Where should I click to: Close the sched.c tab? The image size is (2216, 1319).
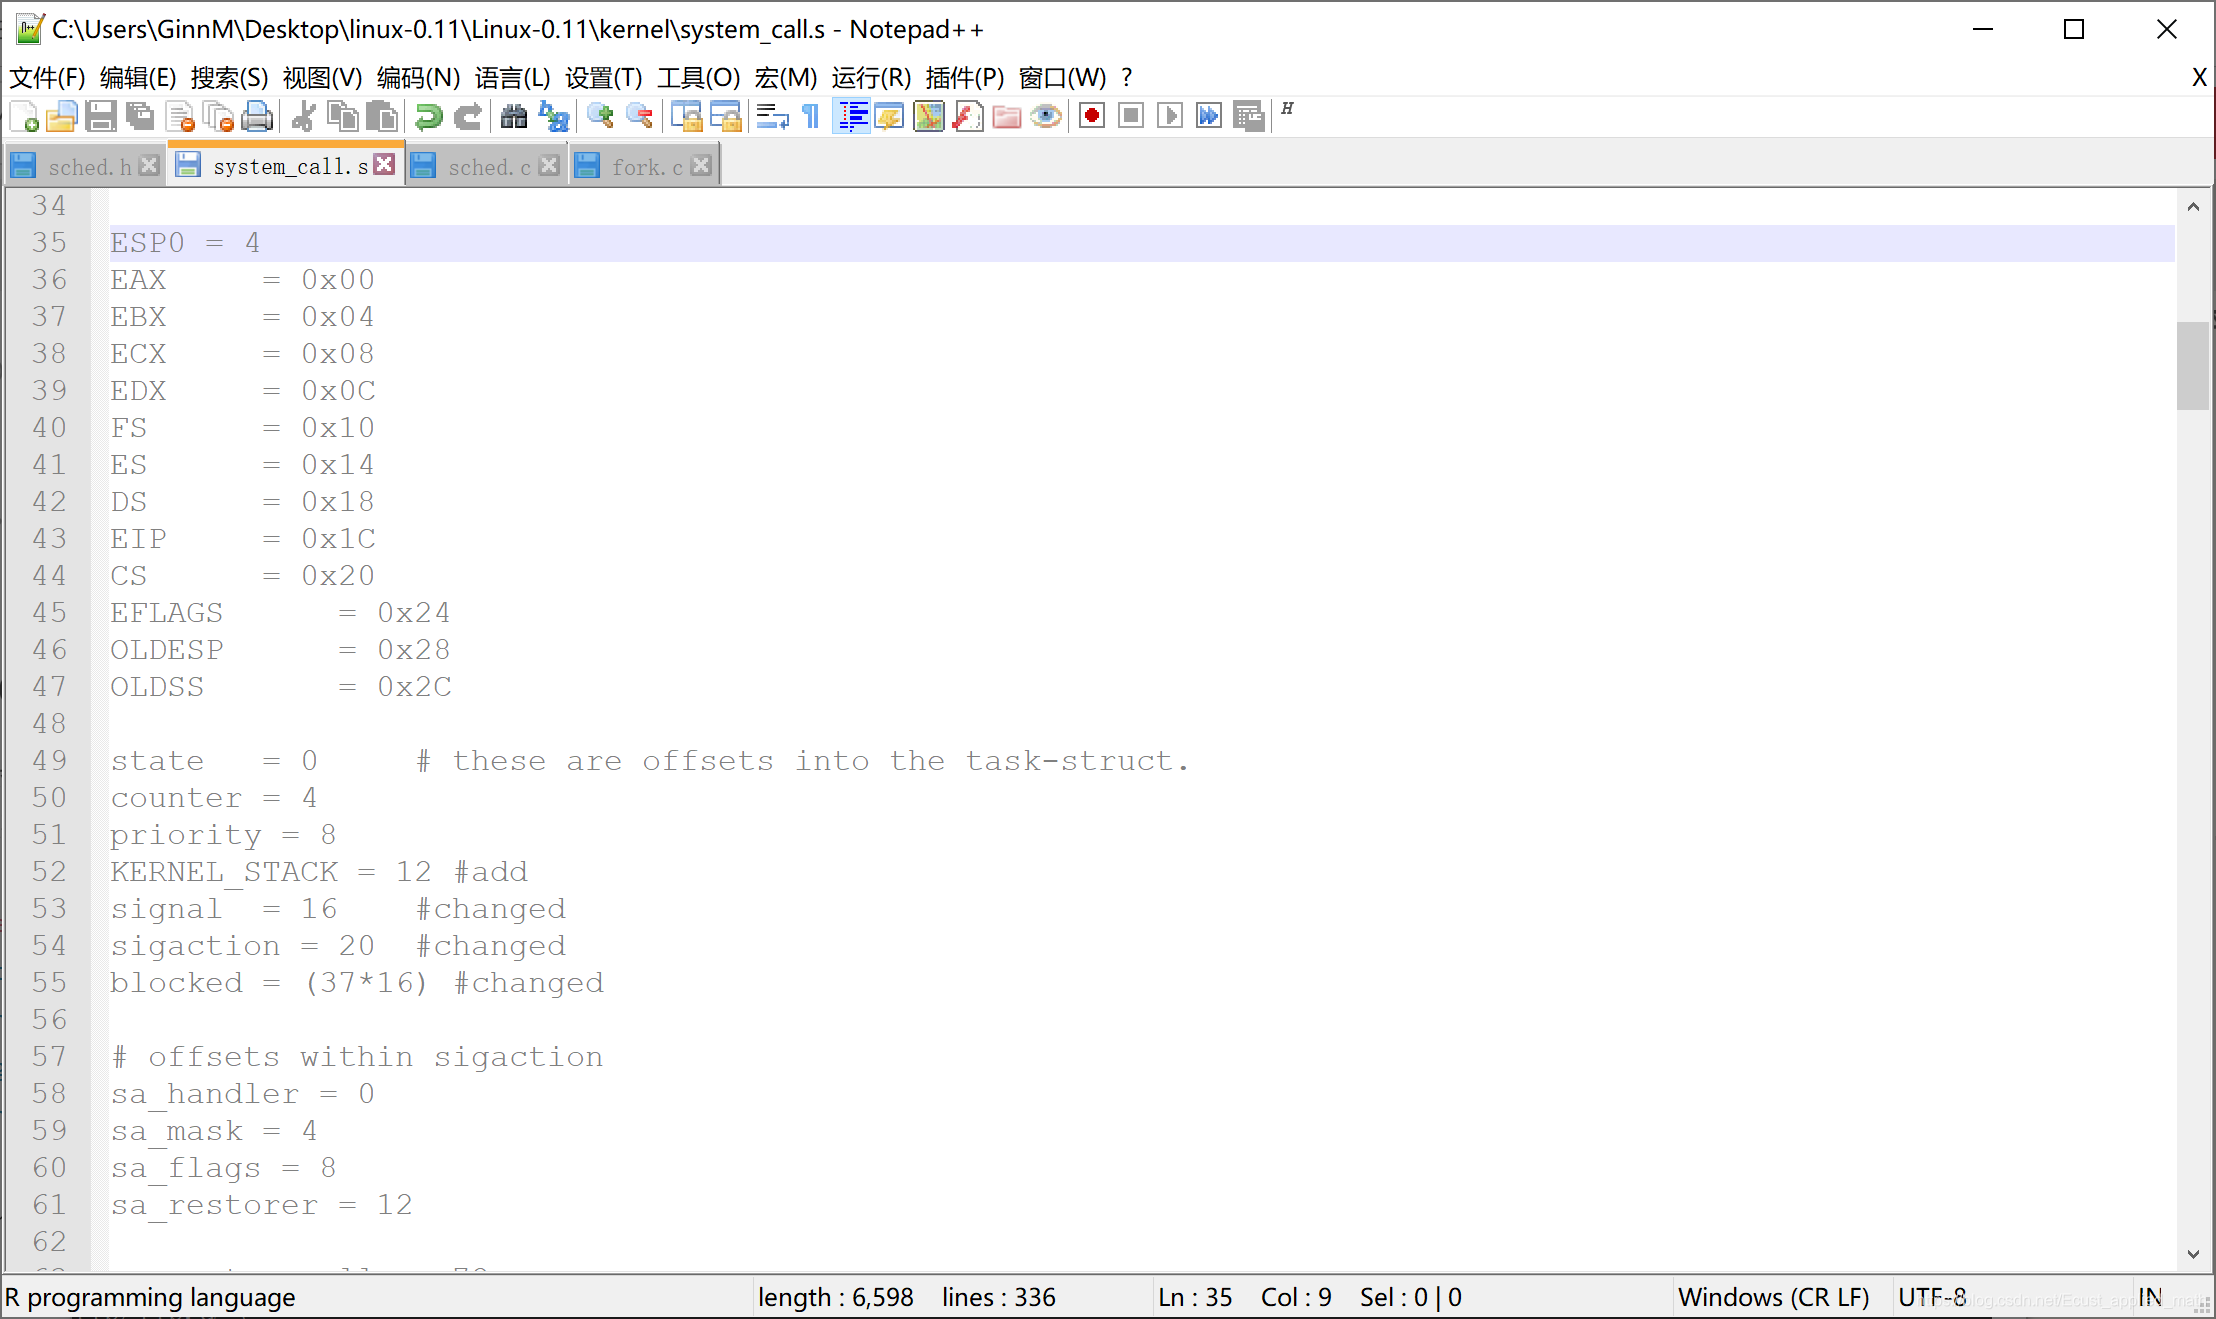tap(549, 165)
